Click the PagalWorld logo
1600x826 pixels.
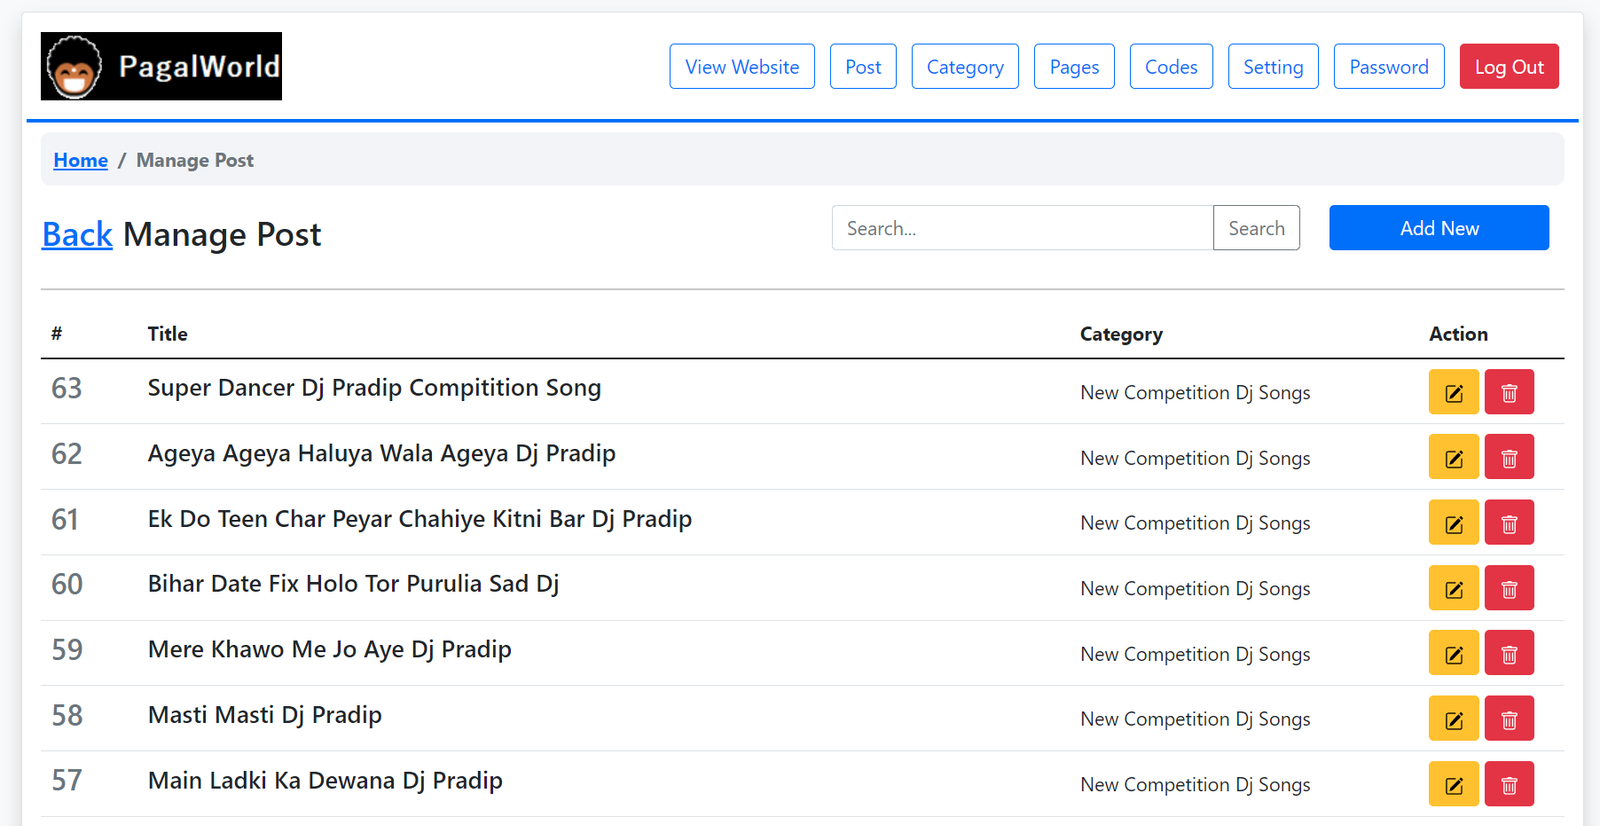click(x=161, y=66)
